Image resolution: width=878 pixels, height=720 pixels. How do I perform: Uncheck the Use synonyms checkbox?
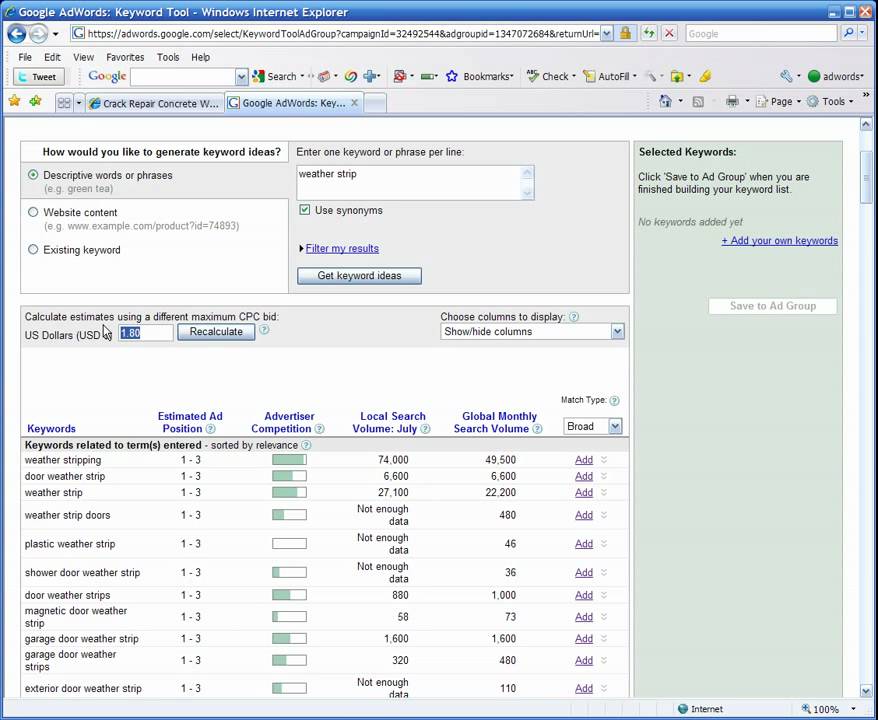click(305, 210)
